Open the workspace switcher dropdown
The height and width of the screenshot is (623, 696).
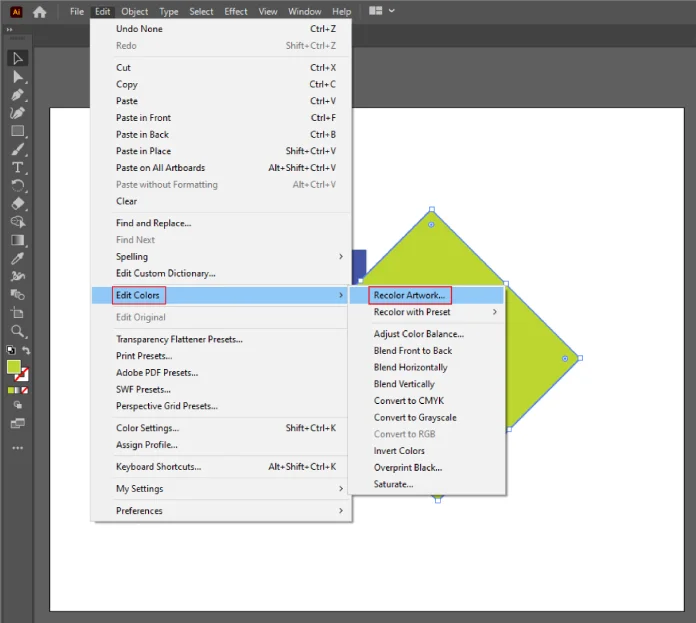382,11
